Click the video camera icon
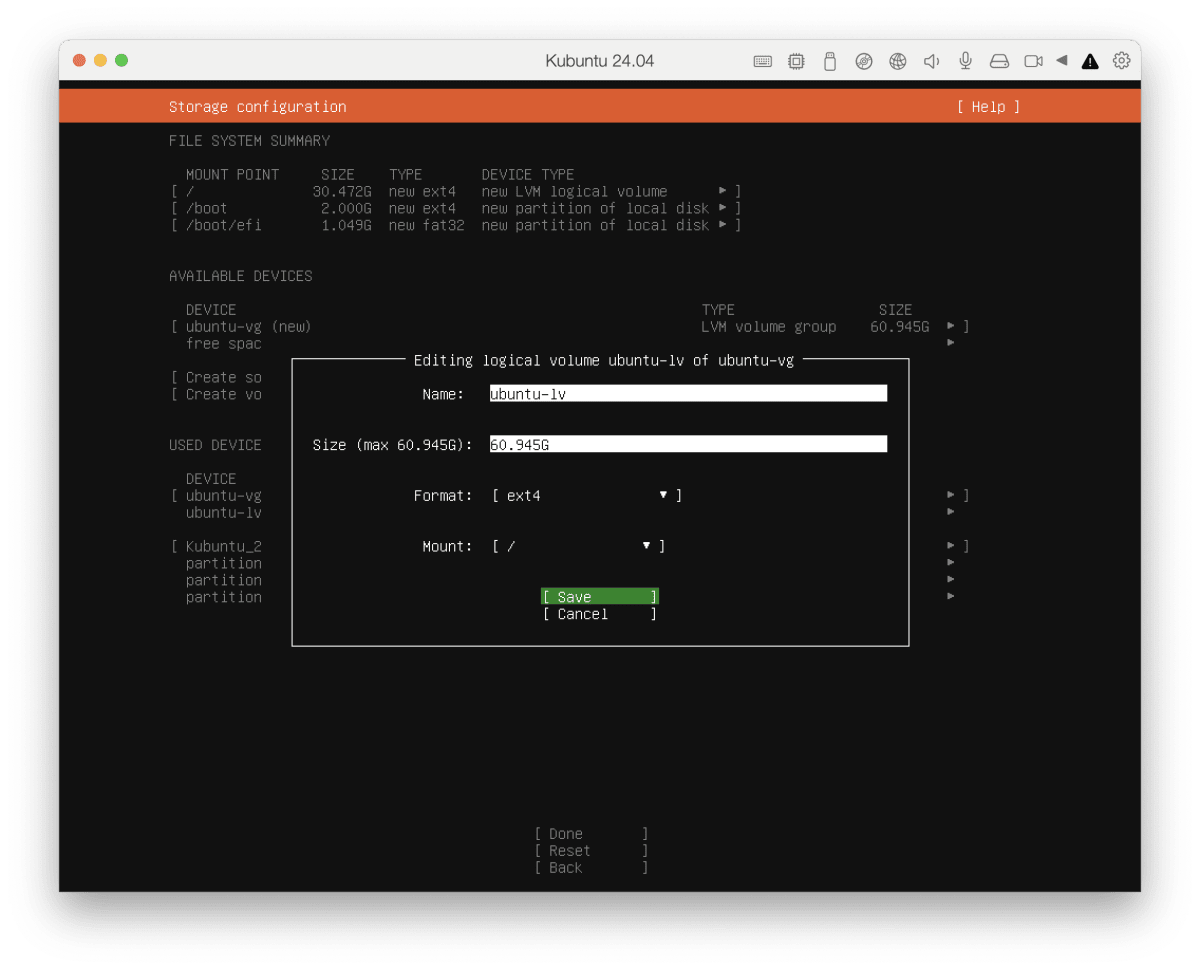 click(1033, 61)
